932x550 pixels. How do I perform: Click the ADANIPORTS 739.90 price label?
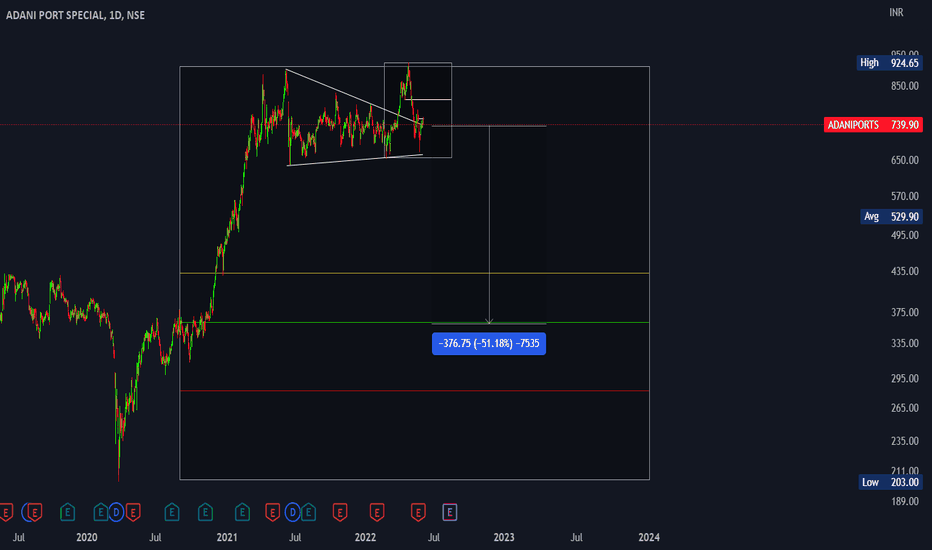[873, 125]
